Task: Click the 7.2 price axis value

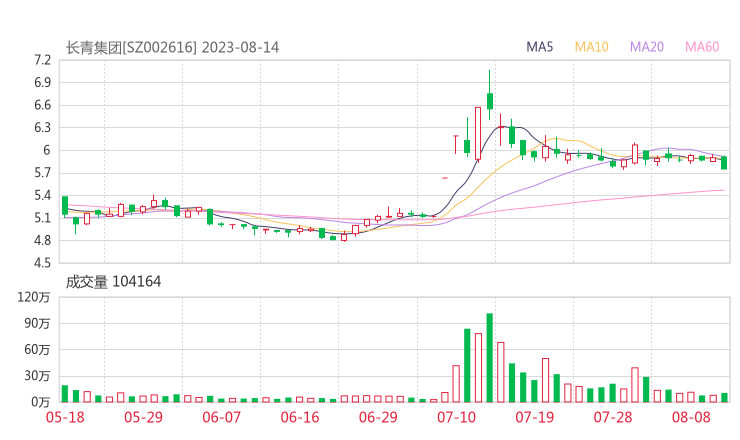Action: 42,60
